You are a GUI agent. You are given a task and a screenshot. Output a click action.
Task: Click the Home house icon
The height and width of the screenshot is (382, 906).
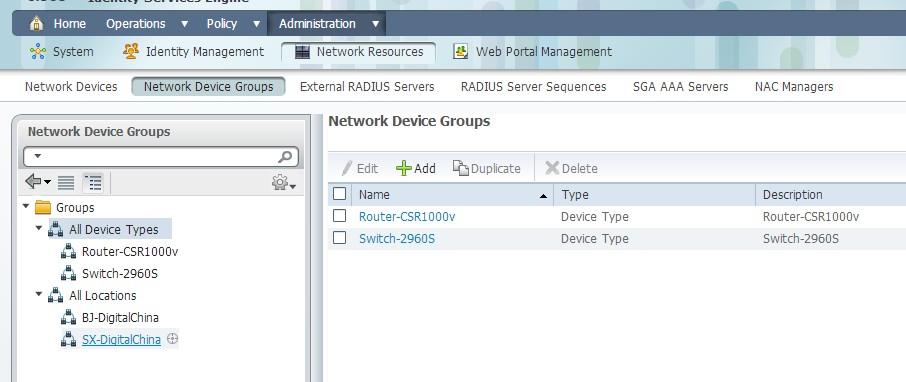(x=36, y=24)
